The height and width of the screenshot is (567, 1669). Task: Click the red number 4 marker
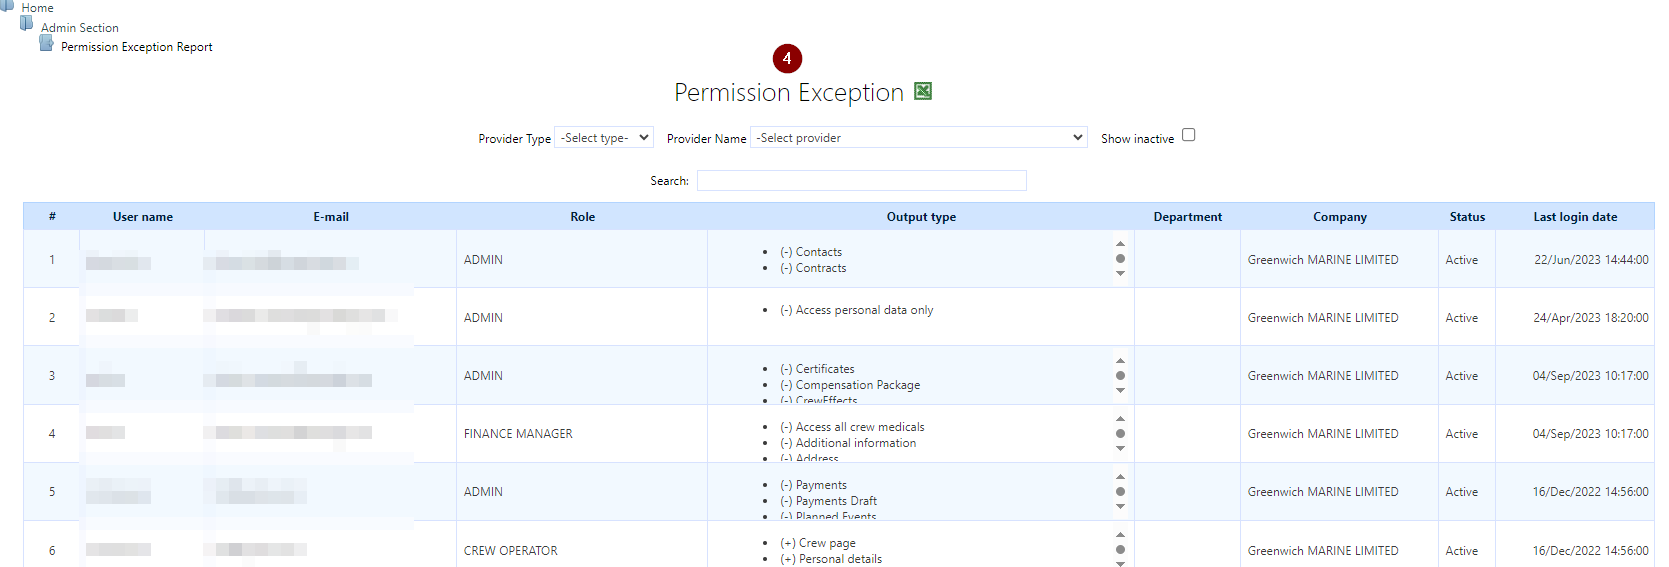(787, 58)
